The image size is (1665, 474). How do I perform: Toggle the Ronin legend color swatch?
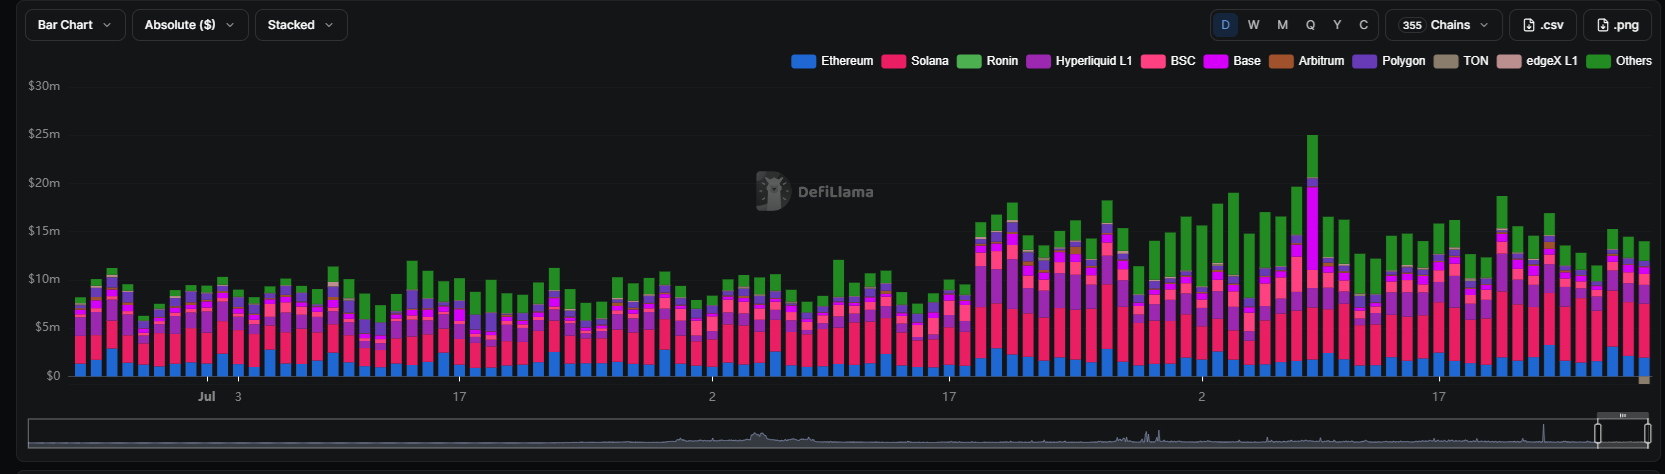pyautogui.click(x=969, y=61)
